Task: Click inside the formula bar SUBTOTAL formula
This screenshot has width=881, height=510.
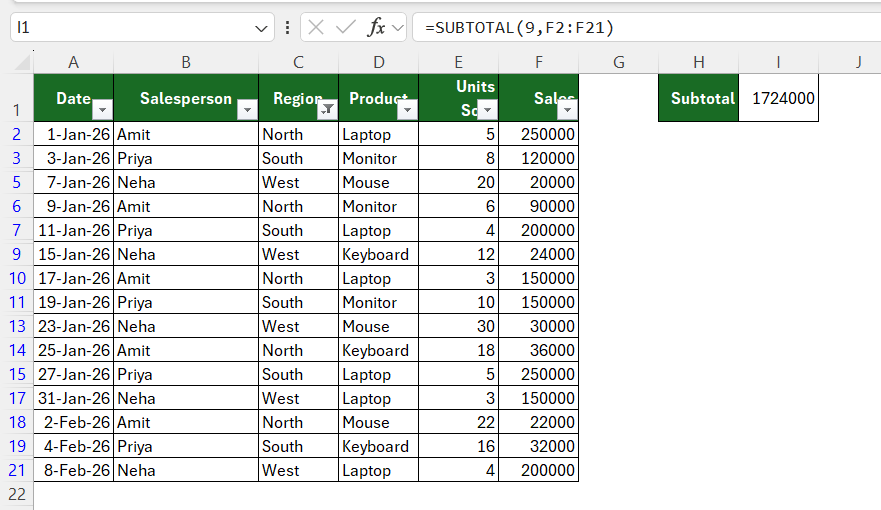Action: (519, 28)
